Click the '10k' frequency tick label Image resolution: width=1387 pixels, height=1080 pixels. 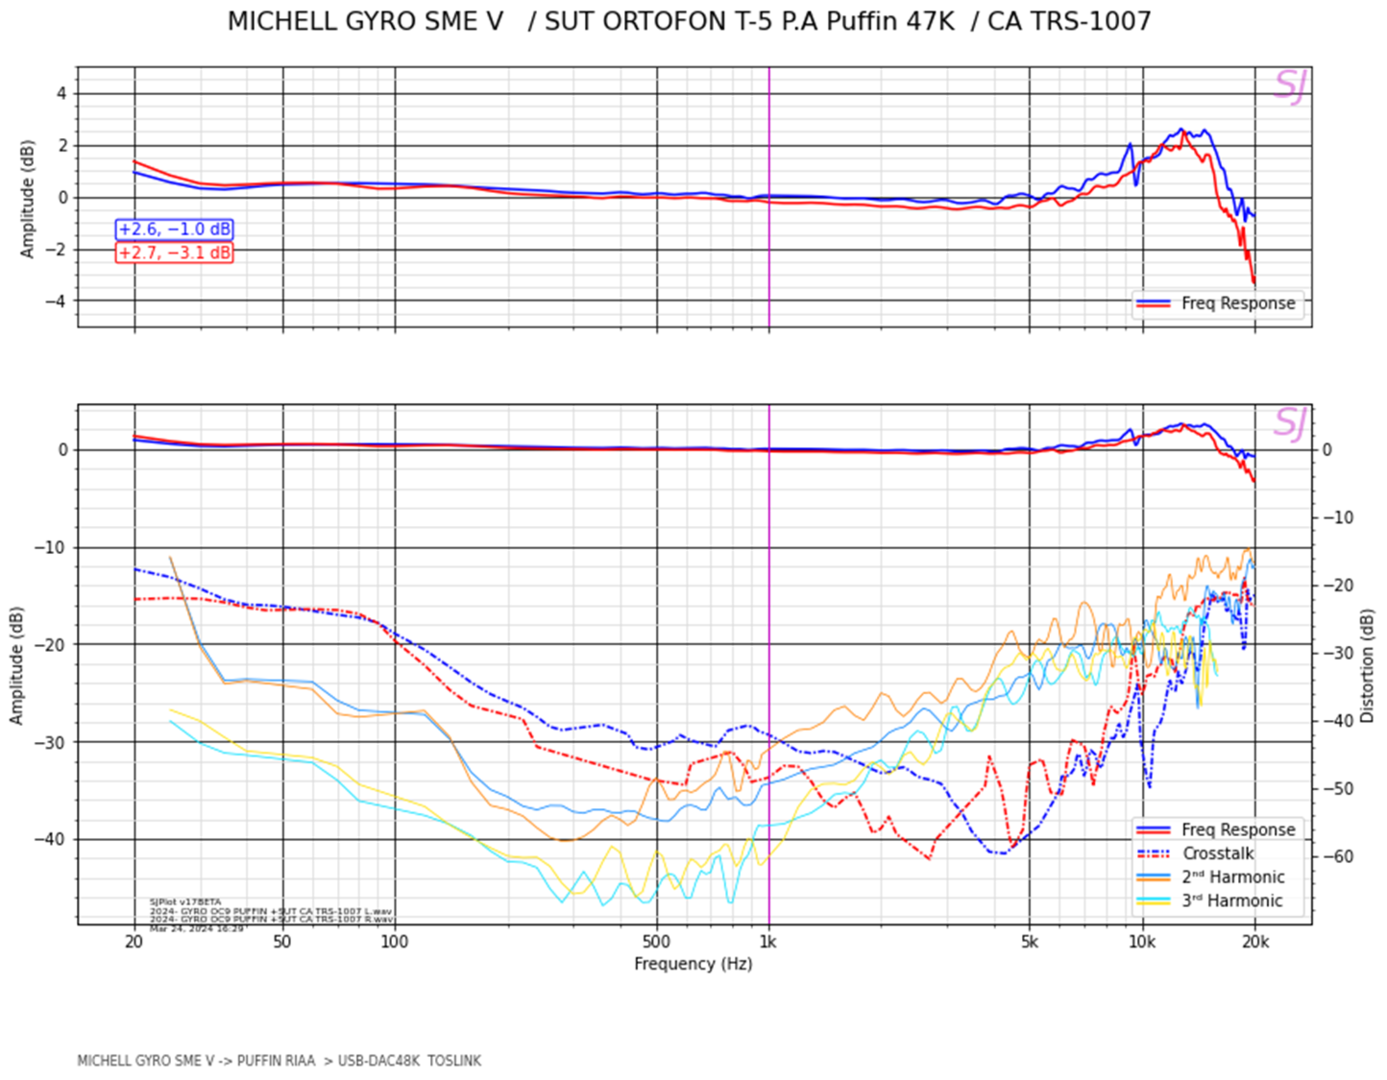coord(1142,941)
